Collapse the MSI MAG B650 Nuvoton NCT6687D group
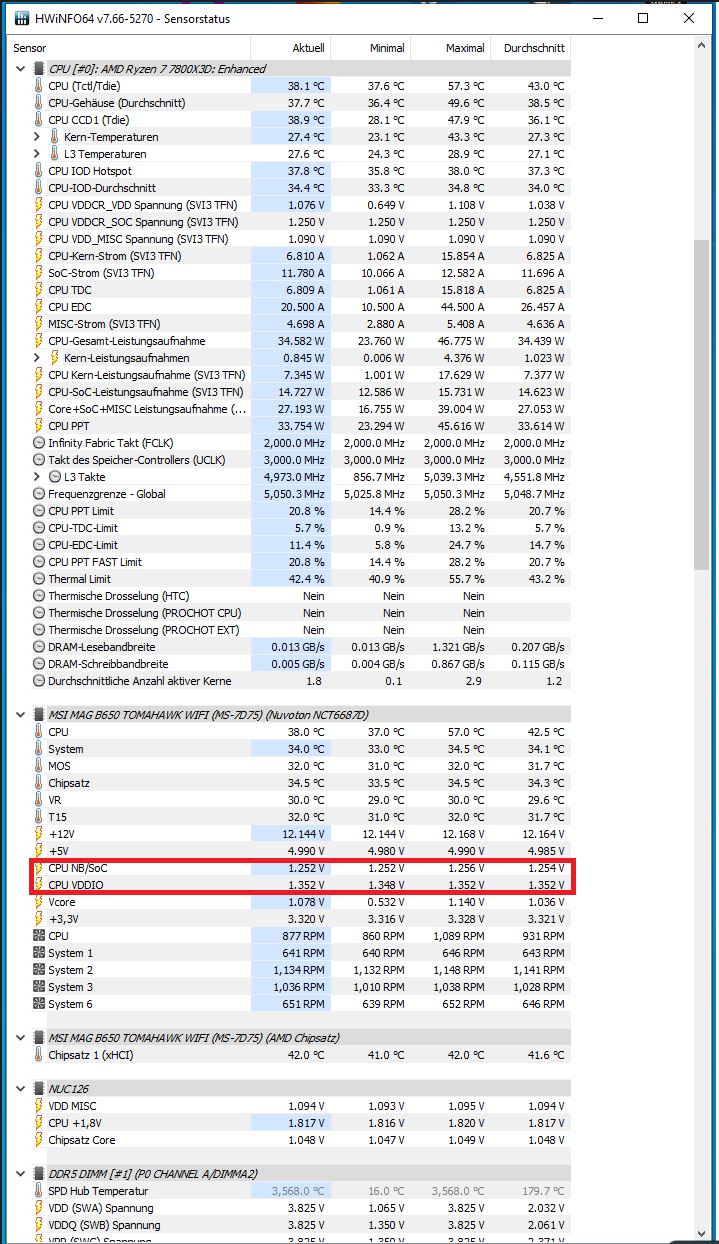 (21, 715)
